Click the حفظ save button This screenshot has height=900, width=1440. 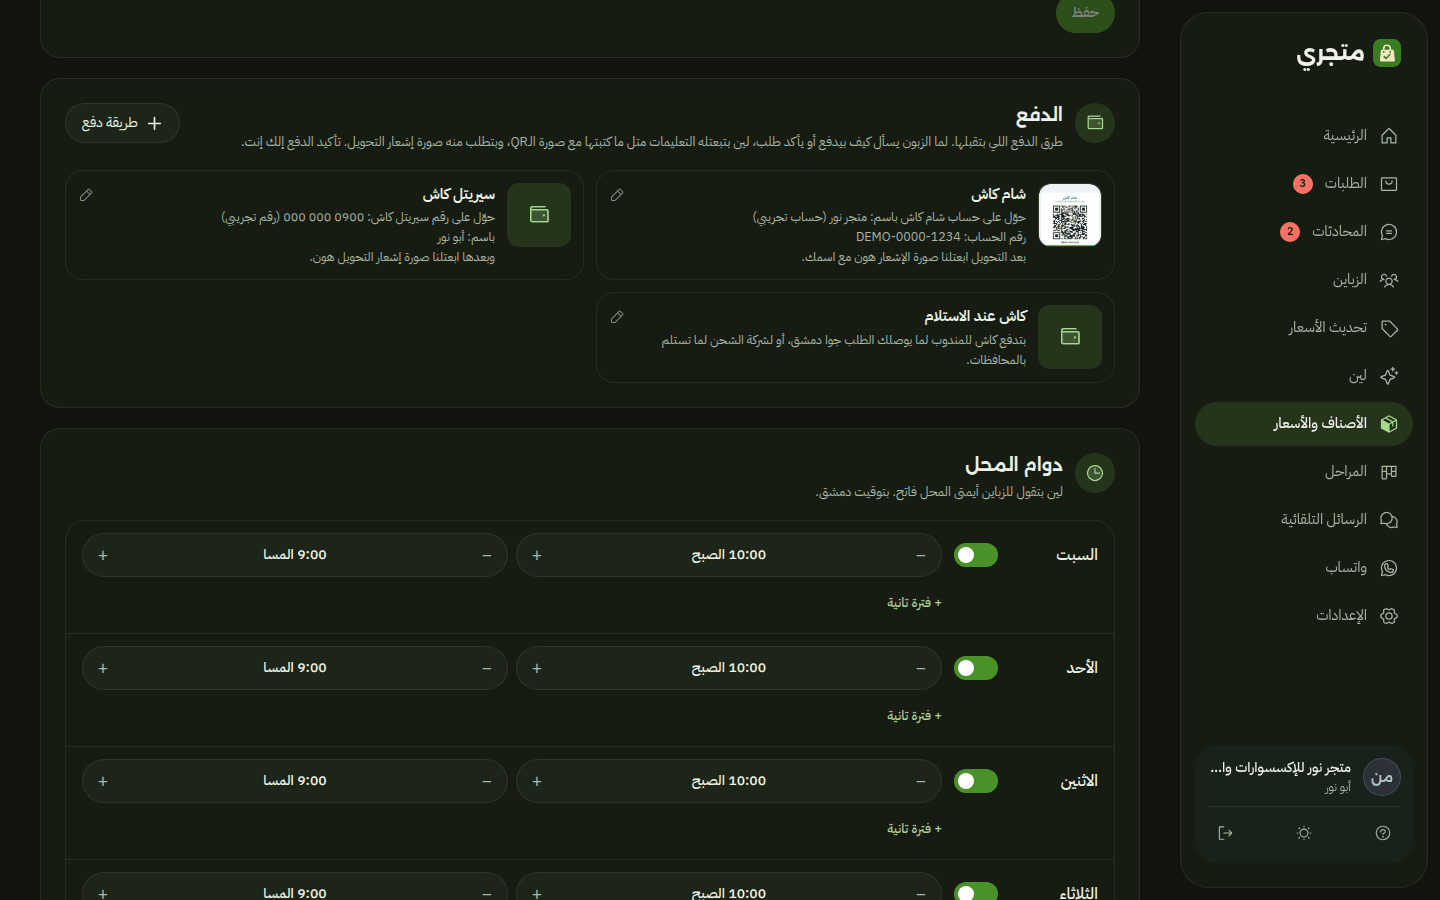coord(1085,13)
